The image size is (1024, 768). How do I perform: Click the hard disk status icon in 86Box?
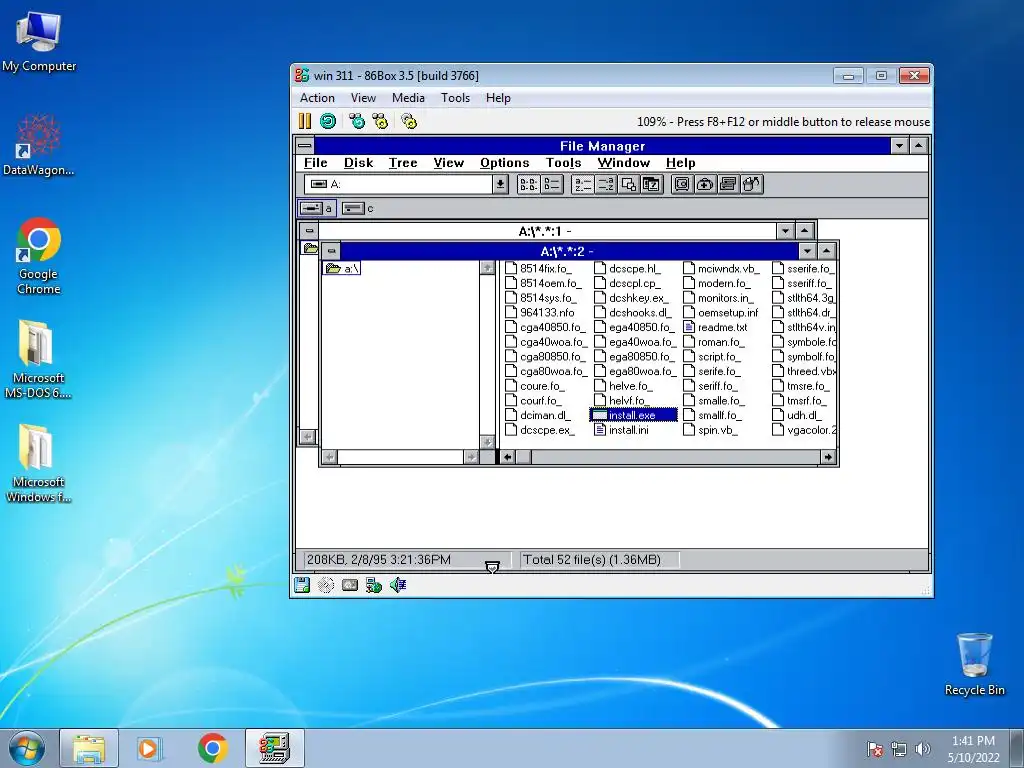350,585
